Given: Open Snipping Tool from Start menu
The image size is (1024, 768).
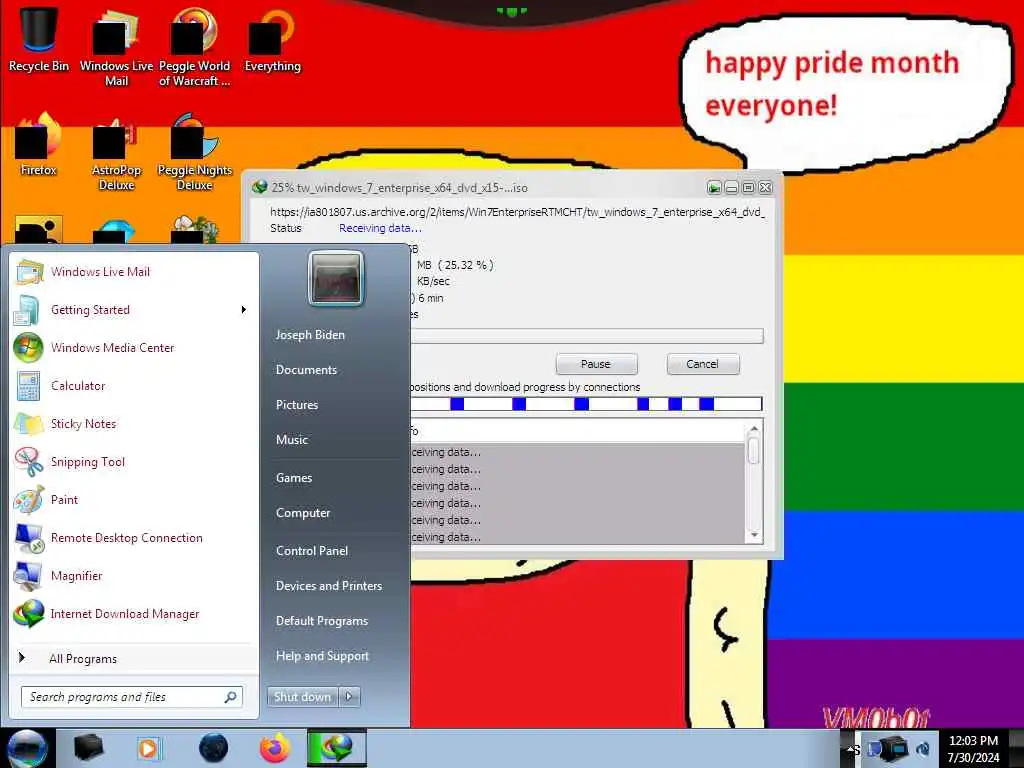Looking at the screenshot, I should pyautogui.click(x=134, y=461).
